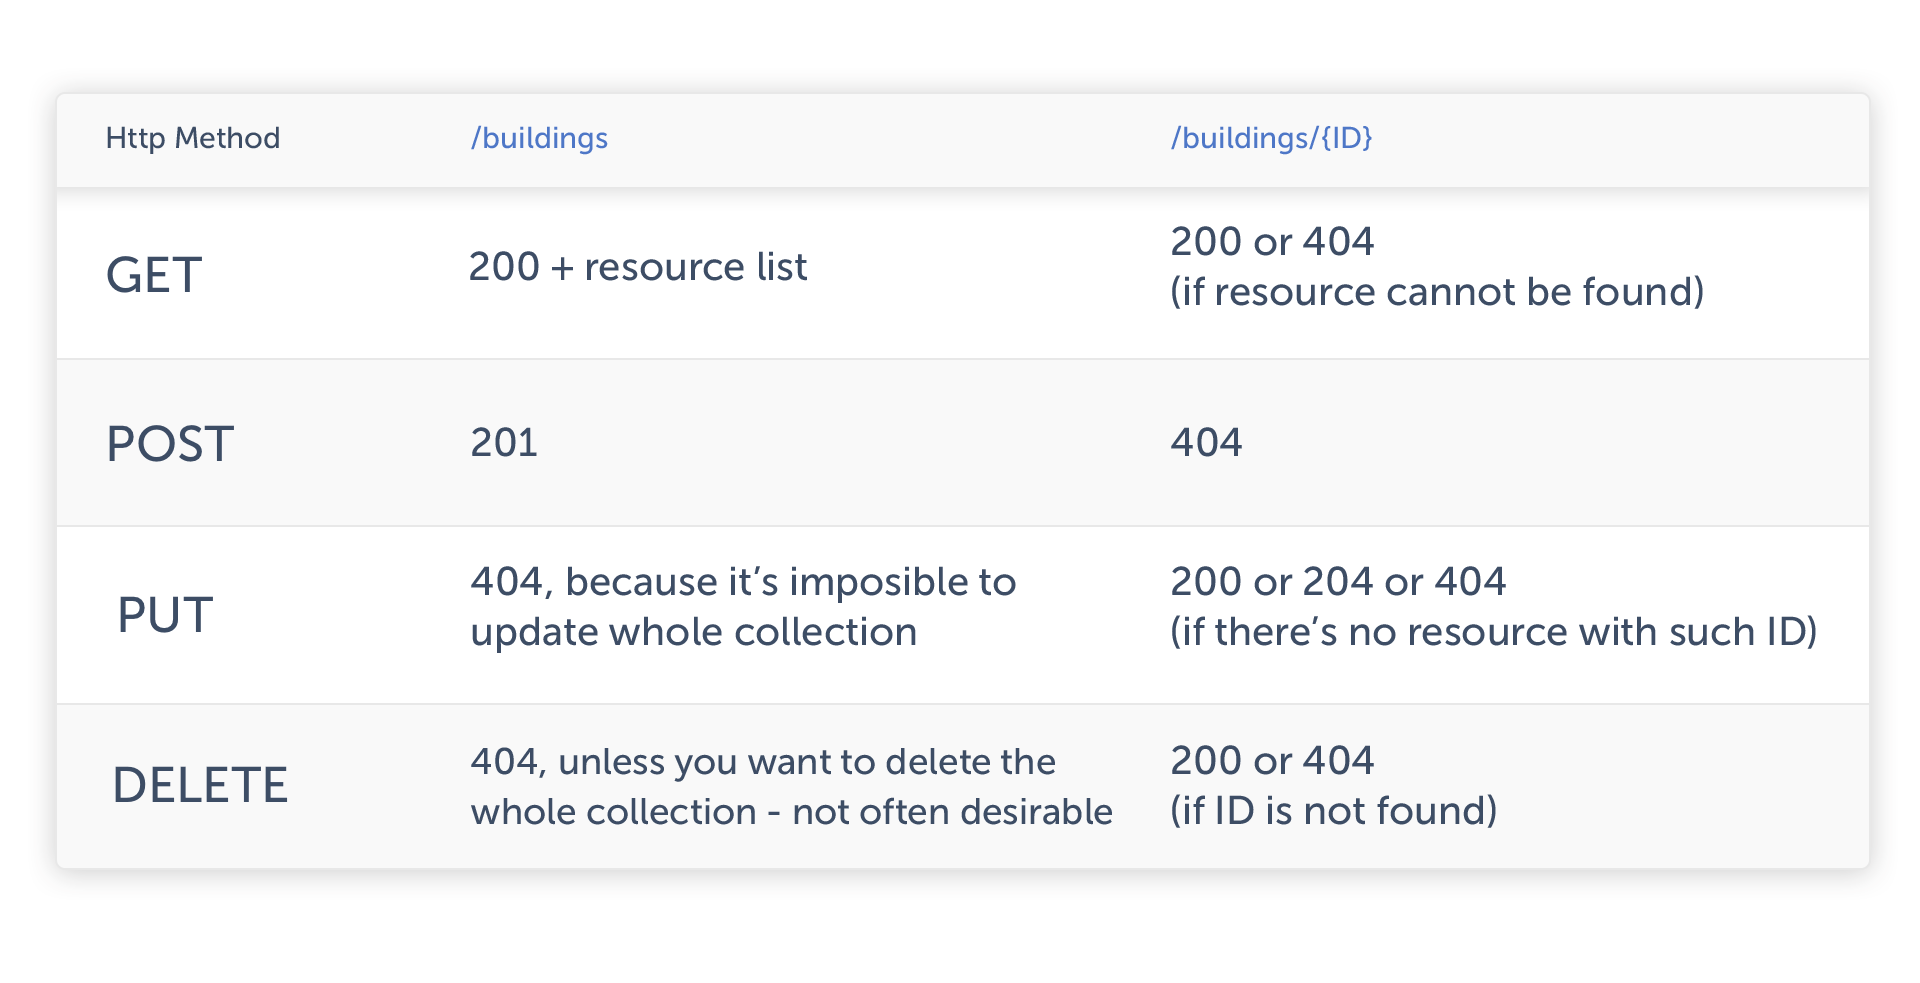Click '(if there's no resource with such ID)'
1920x983 pixels.
[1494, 632]
